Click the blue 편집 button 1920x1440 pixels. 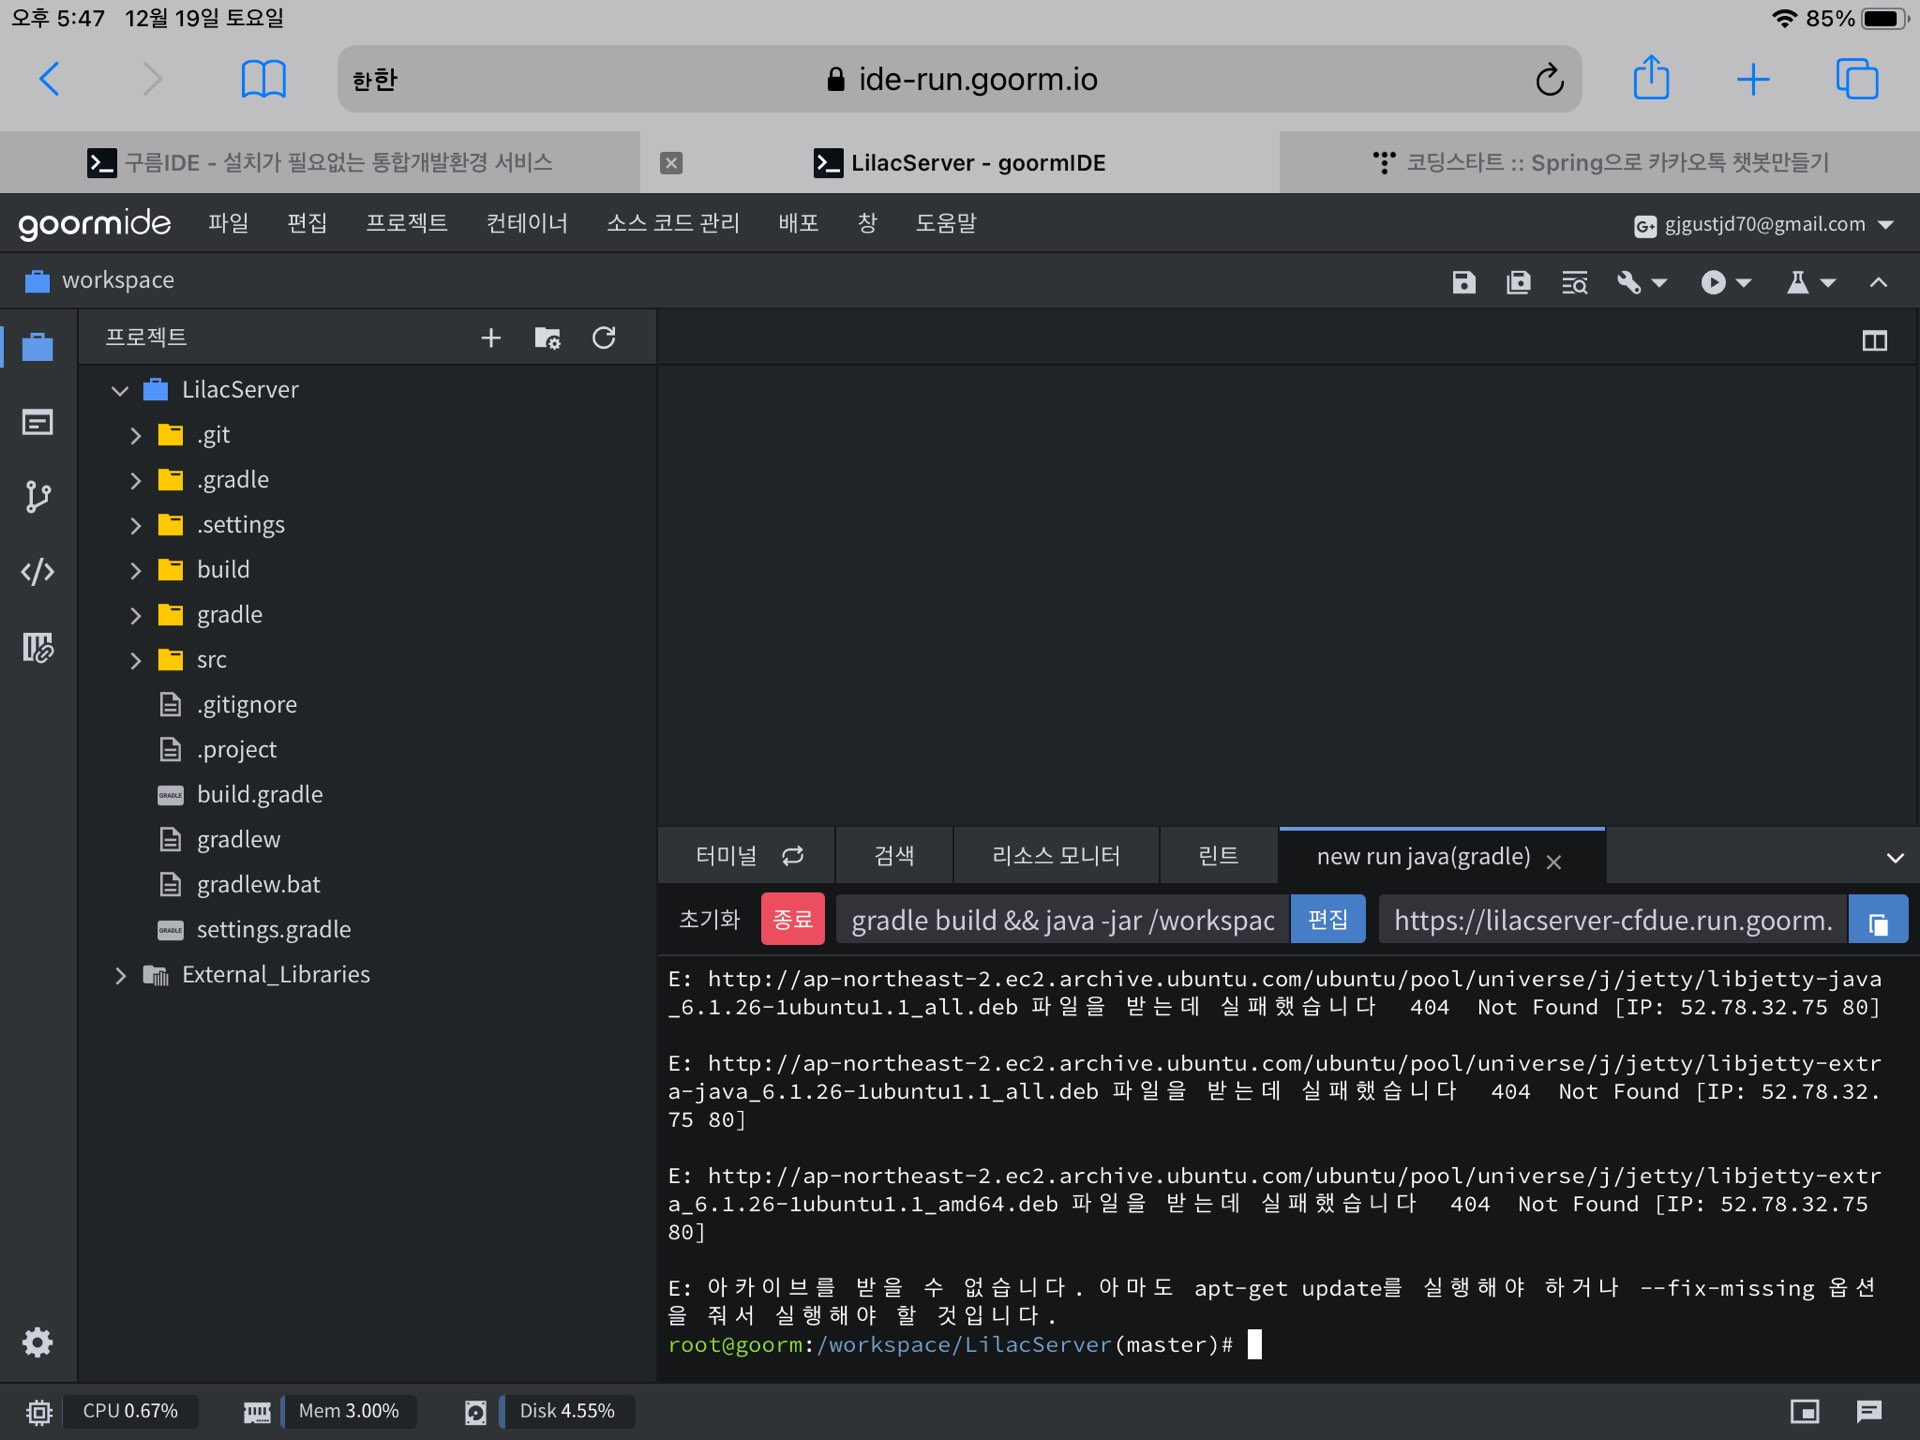[x=1327, y=919]
